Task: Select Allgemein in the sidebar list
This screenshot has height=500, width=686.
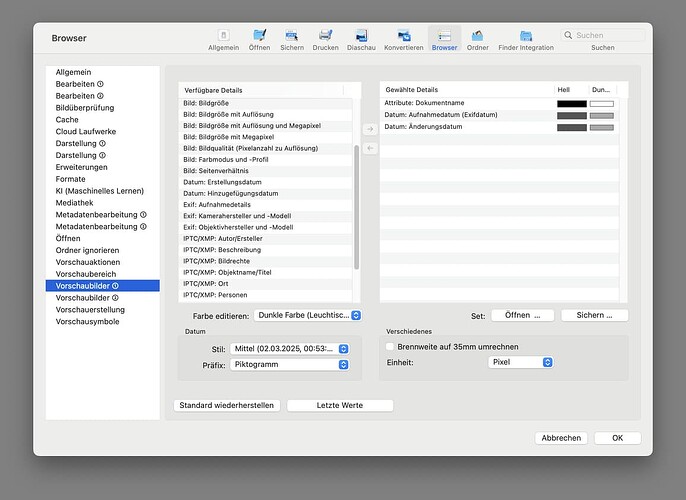Action: click(102, 72)
